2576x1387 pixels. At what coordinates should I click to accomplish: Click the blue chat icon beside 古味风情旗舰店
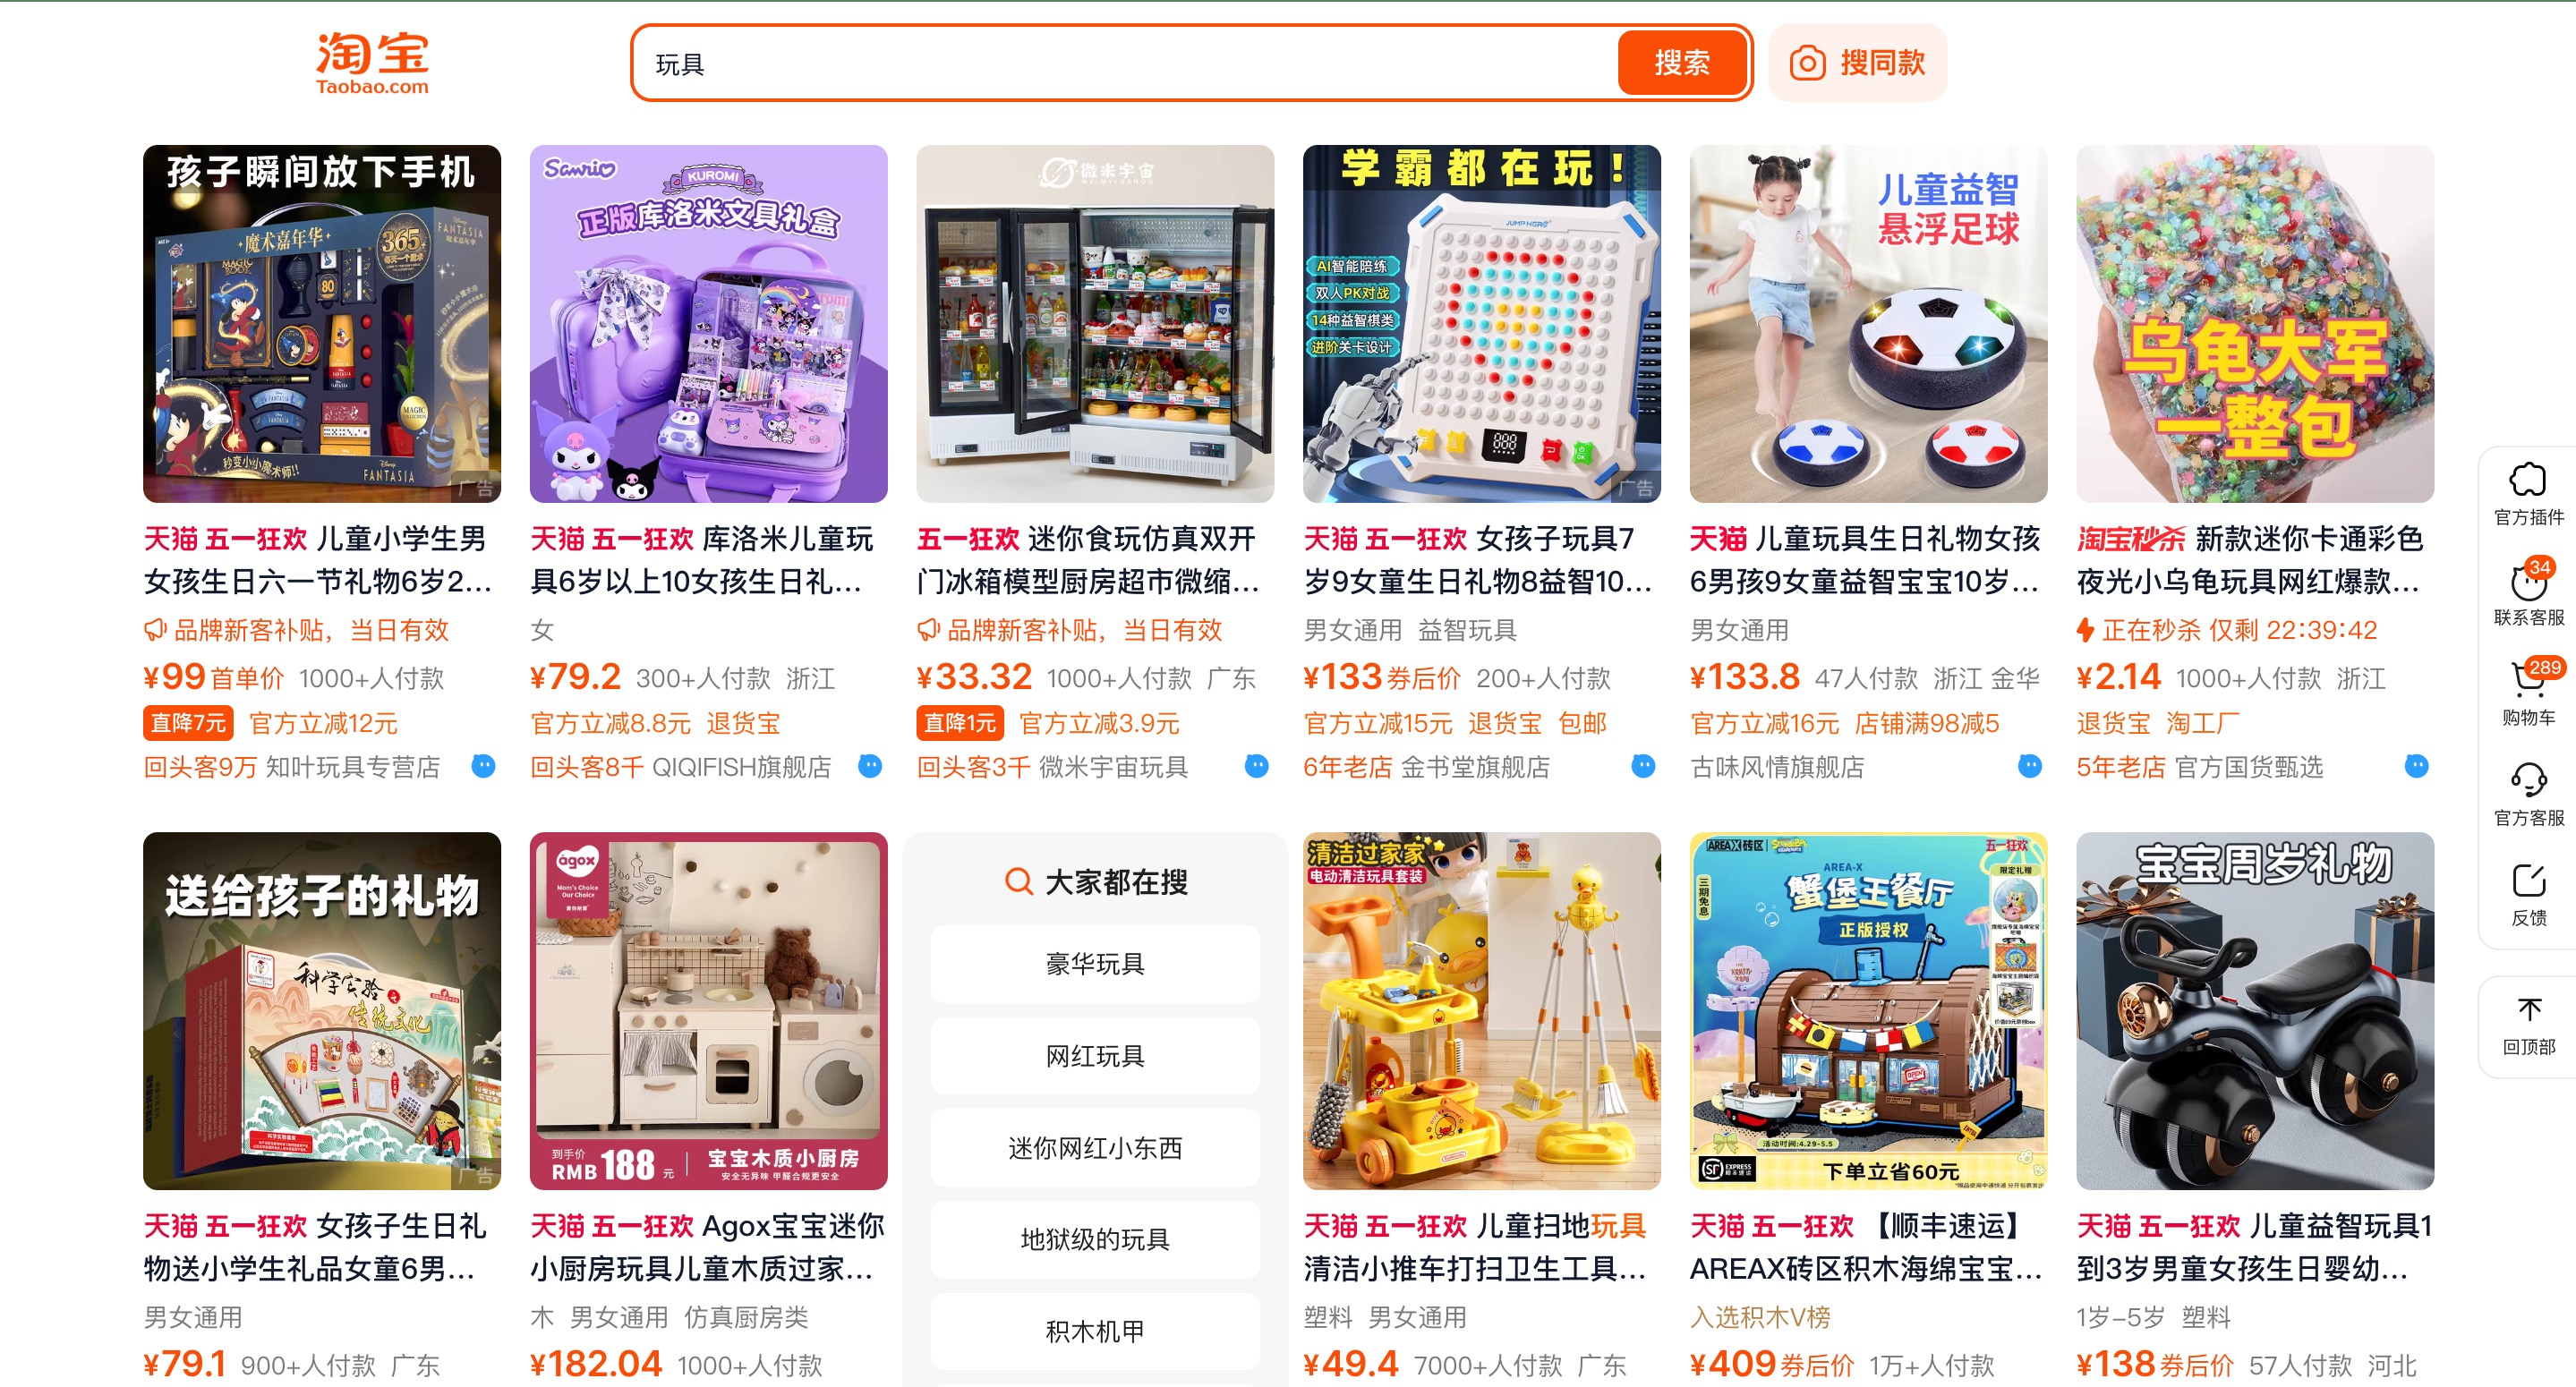click(x=2029, y=767)
